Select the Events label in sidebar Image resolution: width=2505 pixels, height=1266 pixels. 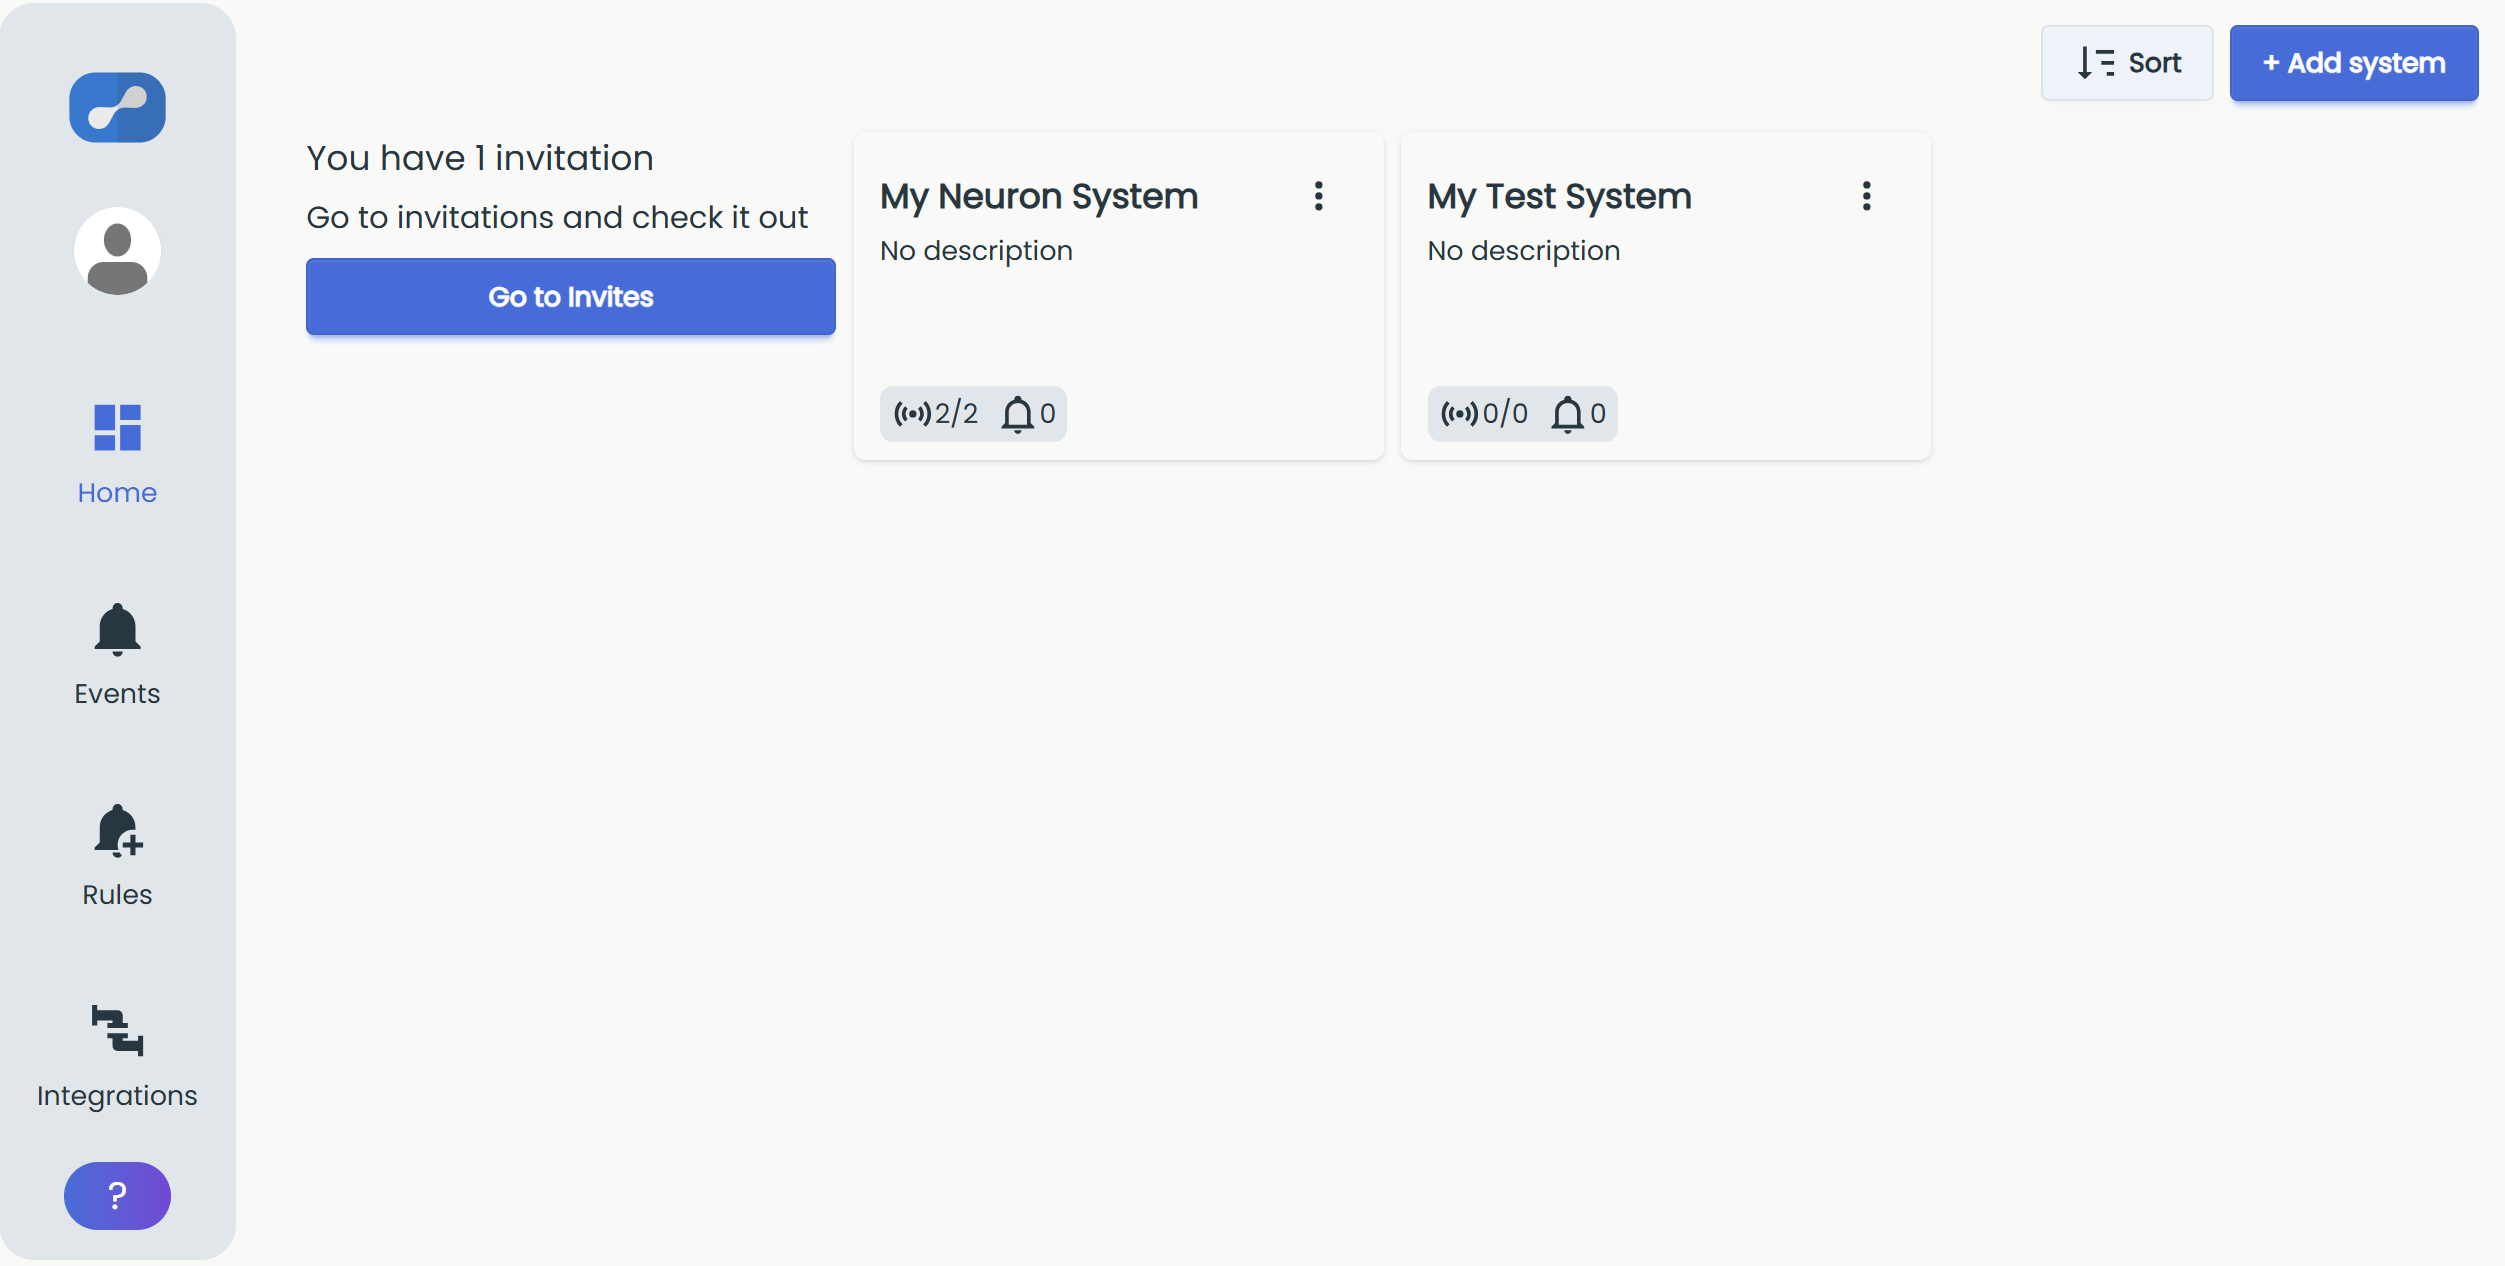pos(117,694)
